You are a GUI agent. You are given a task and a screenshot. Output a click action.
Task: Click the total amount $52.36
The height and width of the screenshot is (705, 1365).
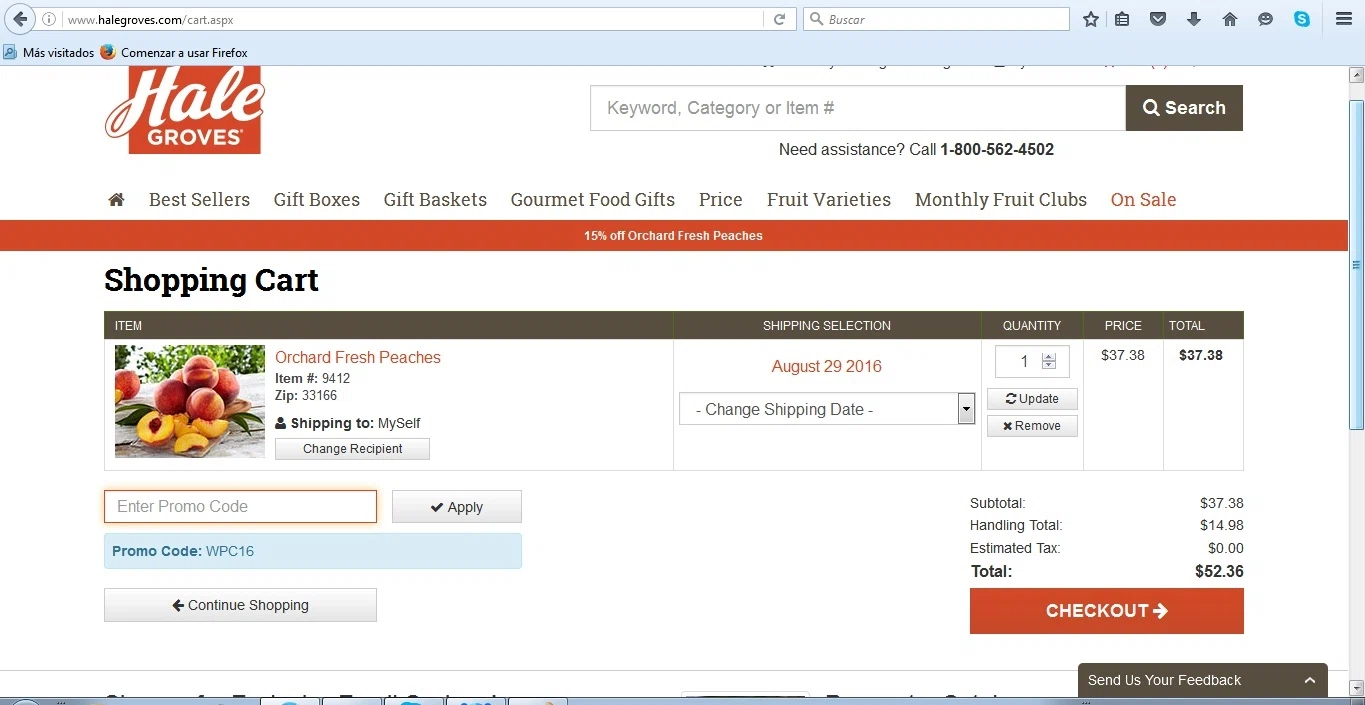point(1219,572)
